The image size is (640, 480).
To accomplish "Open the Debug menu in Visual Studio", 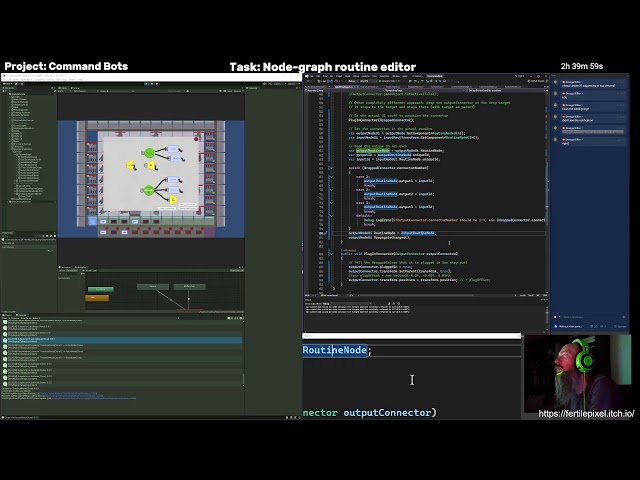I will (x=356, y=76).
